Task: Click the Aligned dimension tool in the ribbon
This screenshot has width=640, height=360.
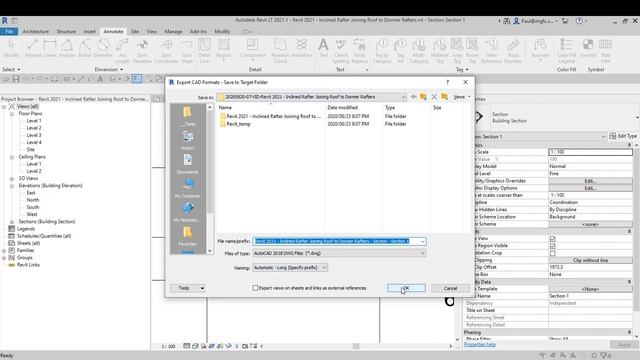Action: click(x=33, y=48)
